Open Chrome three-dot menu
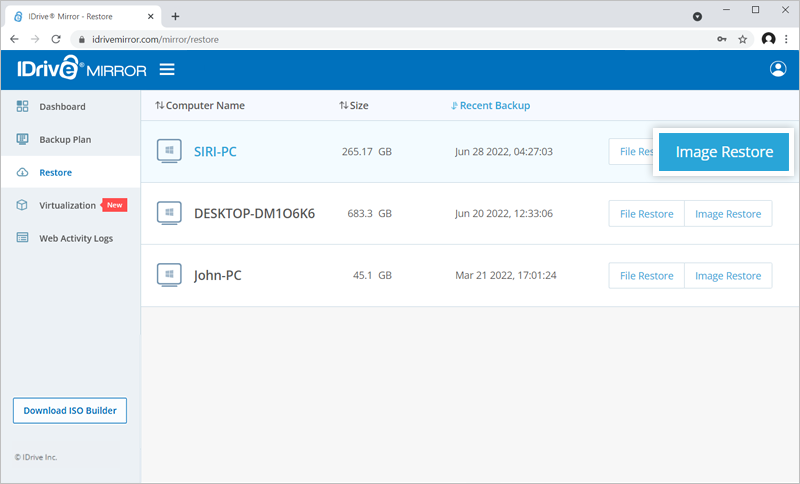The image size is (800, 484). click(x=786, y=39)
